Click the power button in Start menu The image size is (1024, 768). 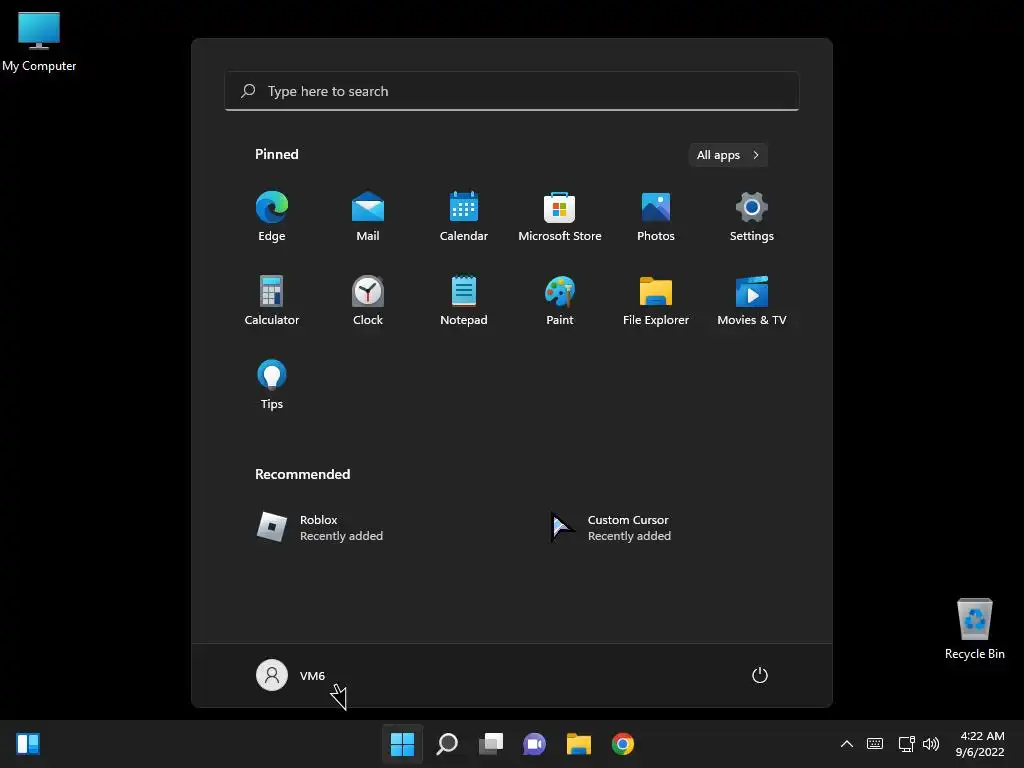760,675
